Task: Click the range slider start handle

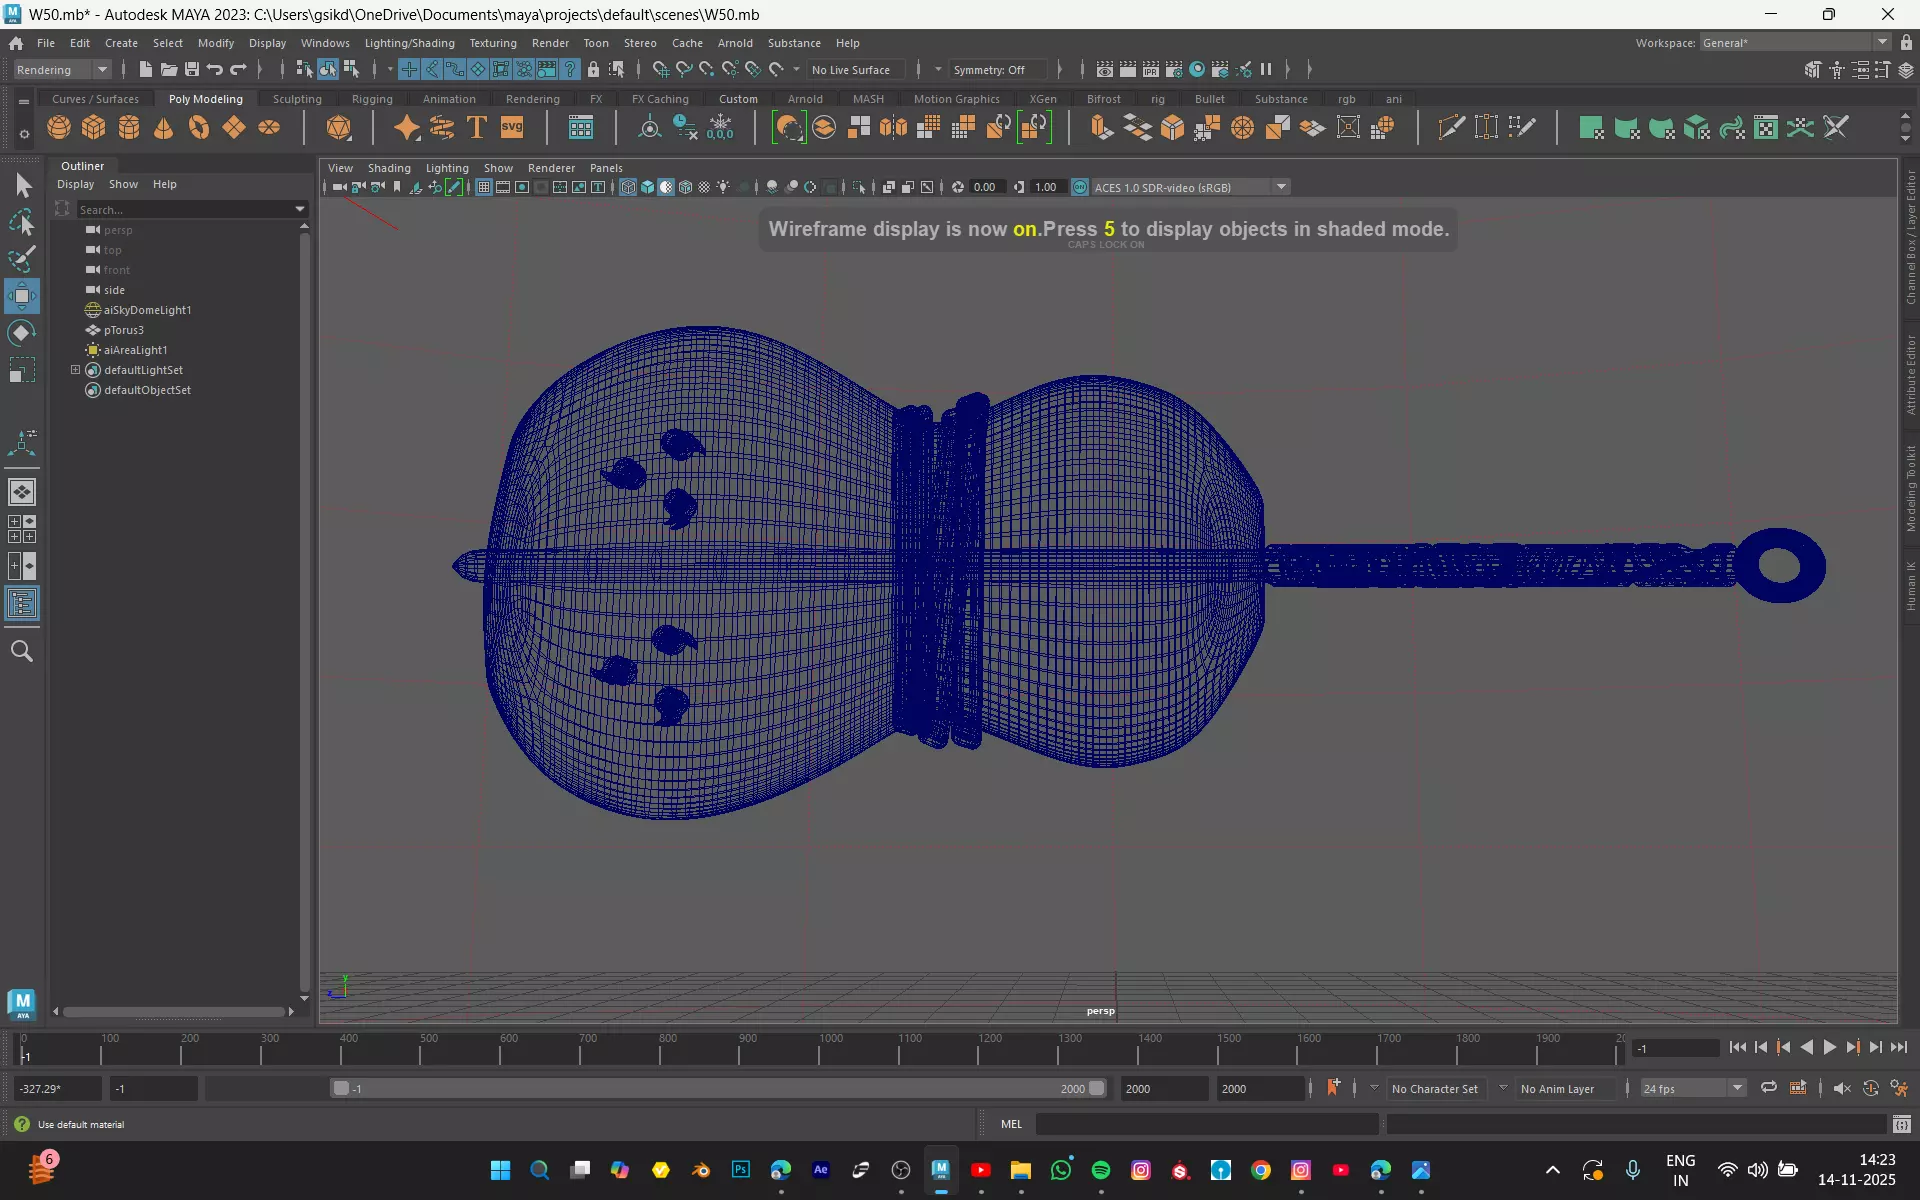Action: click(341, 1088)
